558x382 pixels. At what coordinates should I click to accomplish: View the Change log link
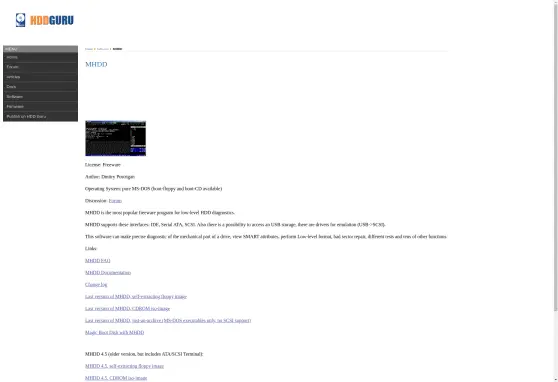pyautogui.click(x=96, y=284)
